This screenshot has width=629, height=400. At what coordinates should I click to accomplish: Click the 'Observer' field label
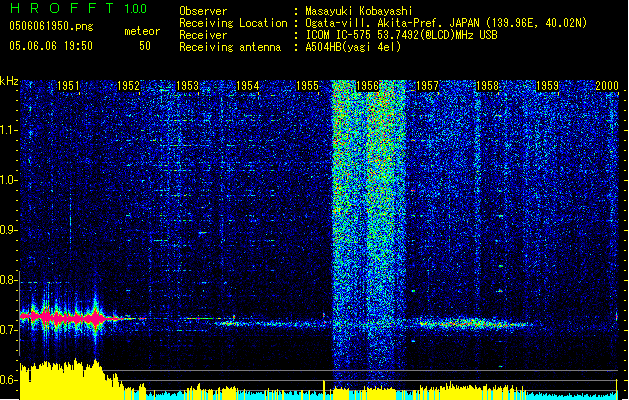pyautogui.click(x=203, y=11)
